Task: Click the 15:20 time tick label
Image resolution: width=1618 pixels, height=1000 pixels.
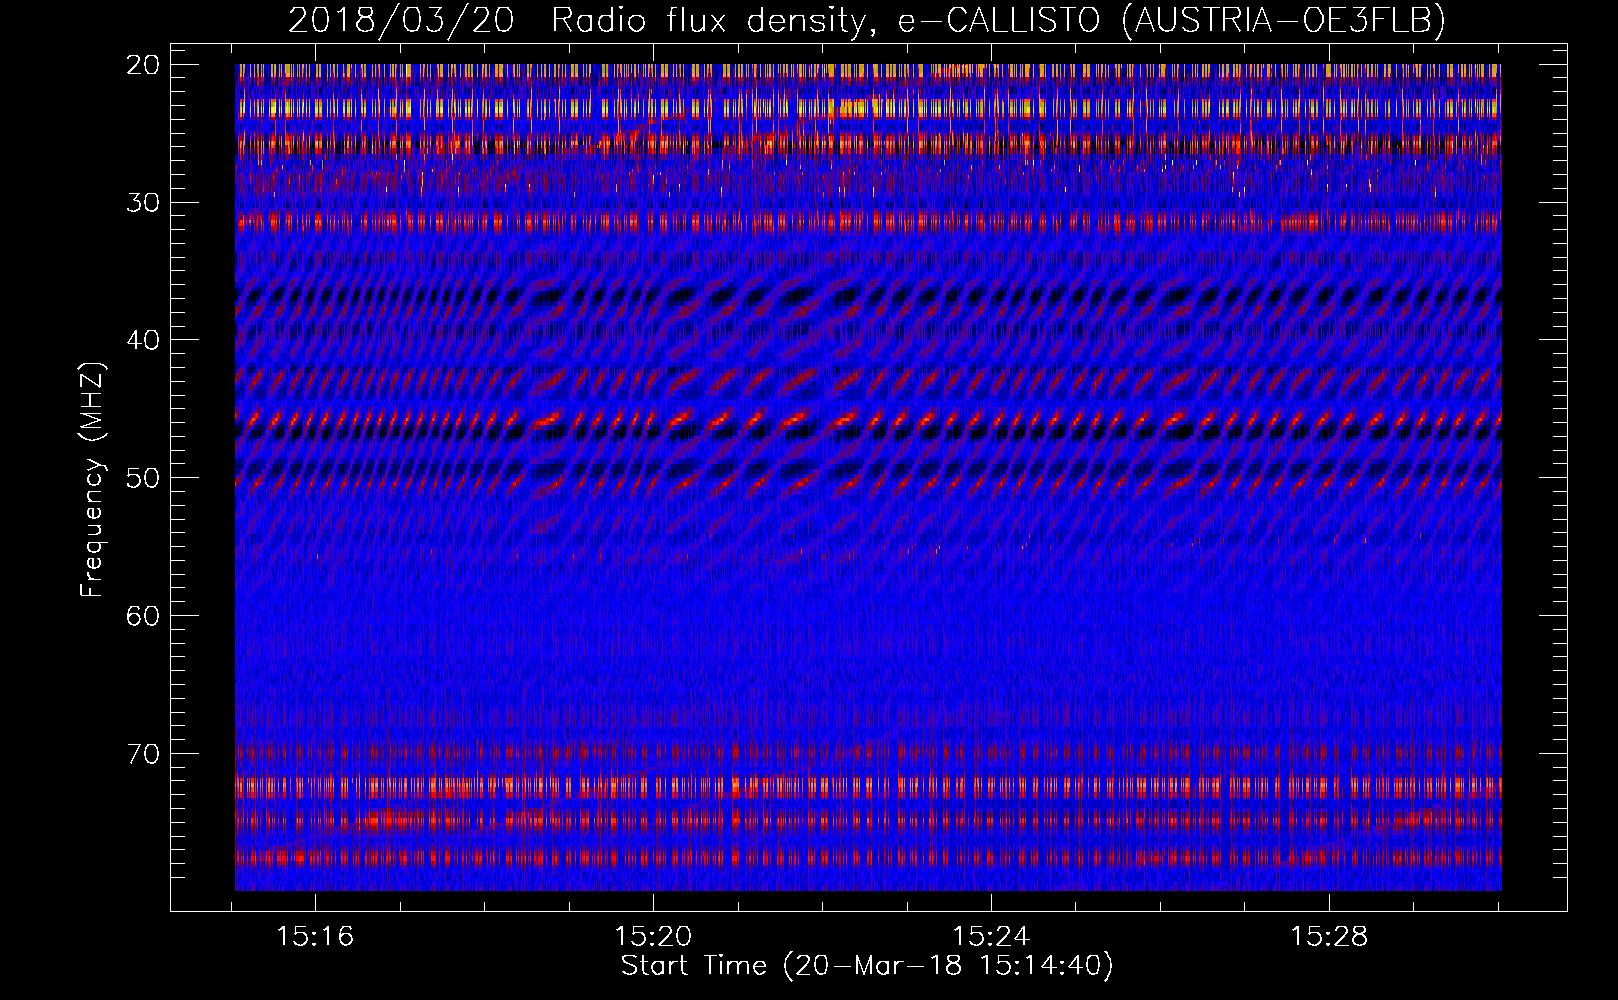Action: [x=653, y=937]
